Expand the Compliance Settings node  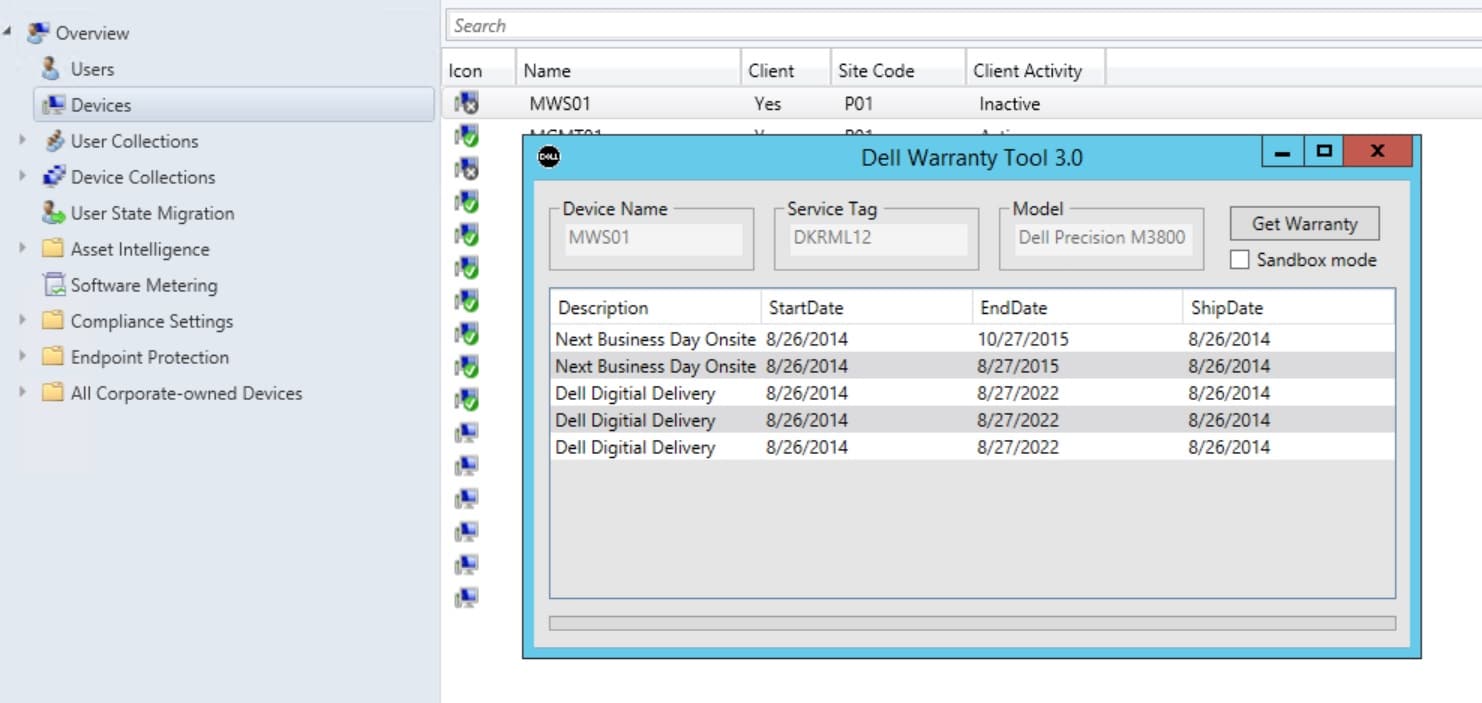point(20,321)
